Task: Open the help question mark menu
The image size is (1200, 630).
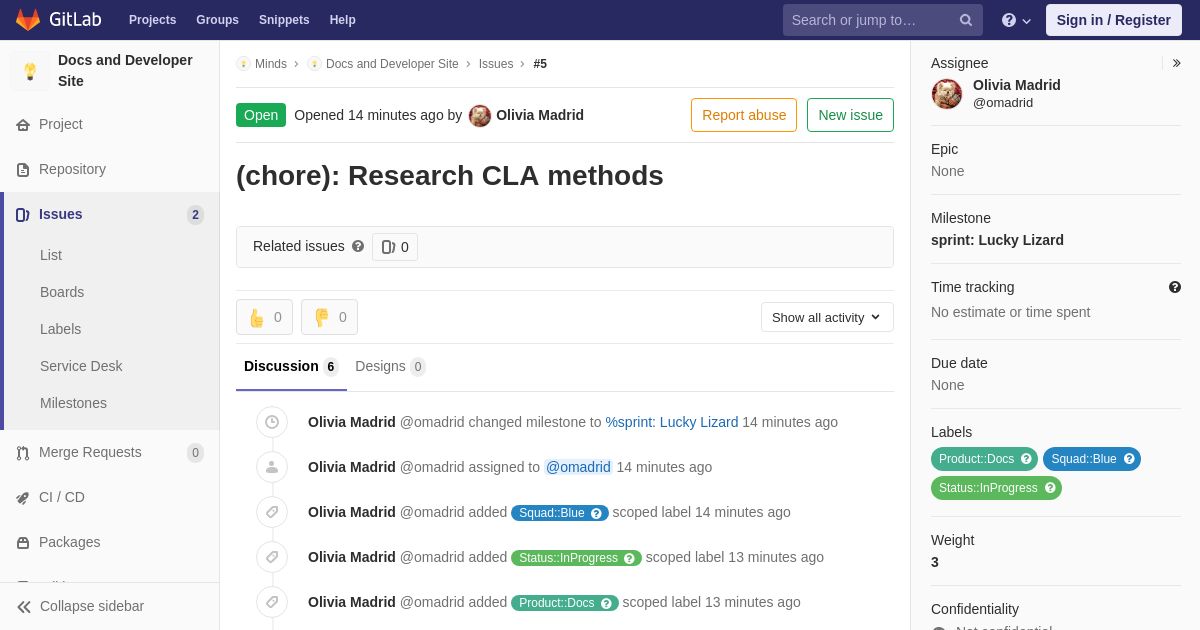Action: click(x=1016, y=20)
